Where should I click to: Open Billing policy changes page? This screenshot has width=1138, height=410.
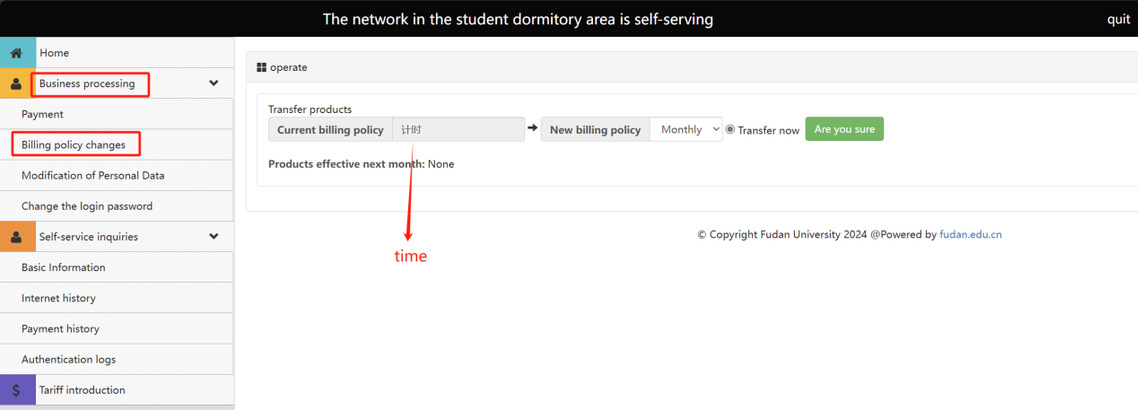pyautogui.click(x=74, y=145)
